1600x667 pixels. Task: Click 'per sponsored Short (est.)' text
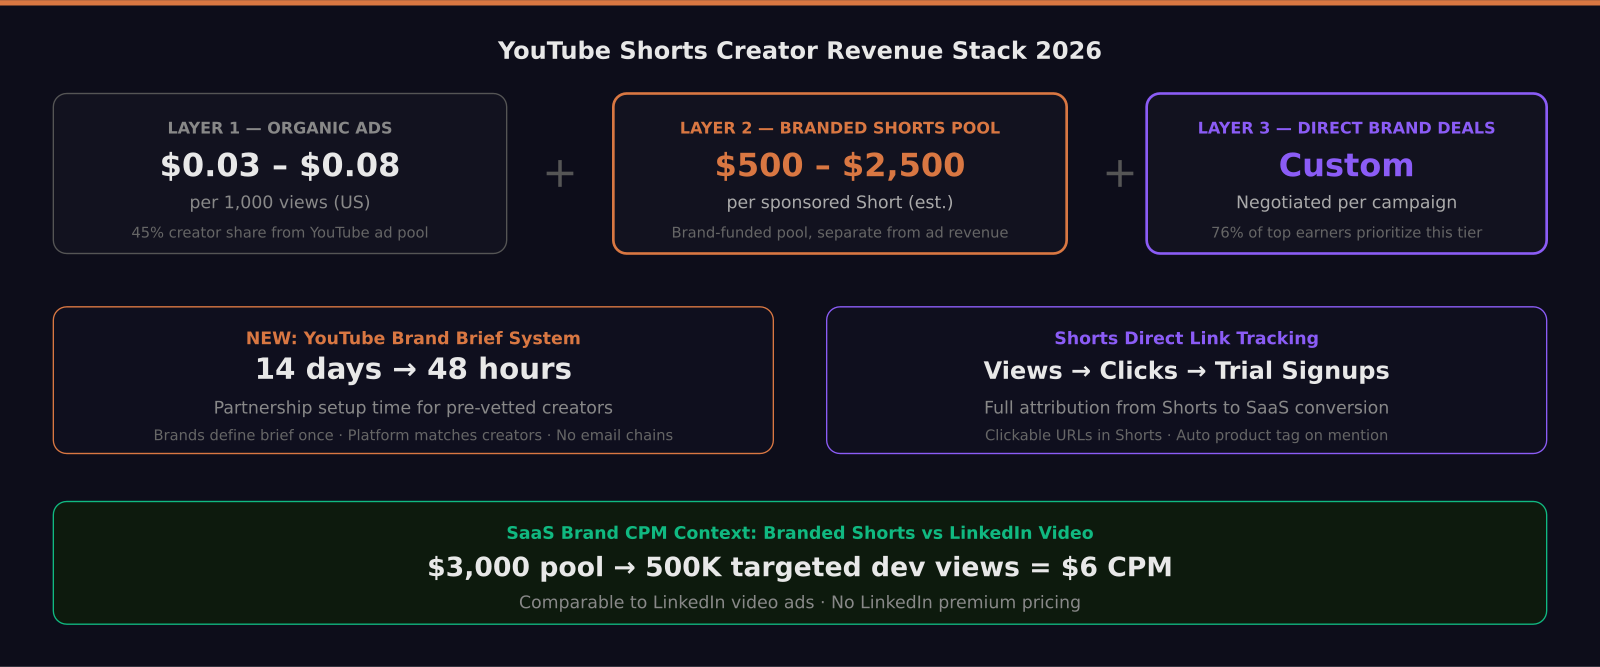[840, 202]
